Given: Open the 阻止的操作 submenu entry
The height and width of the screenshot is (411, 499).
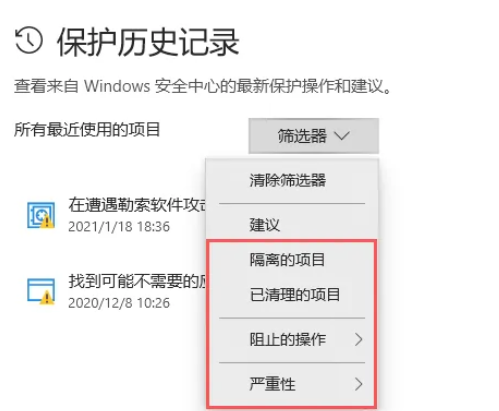Looking at the screenshot, I should [292, 340].
